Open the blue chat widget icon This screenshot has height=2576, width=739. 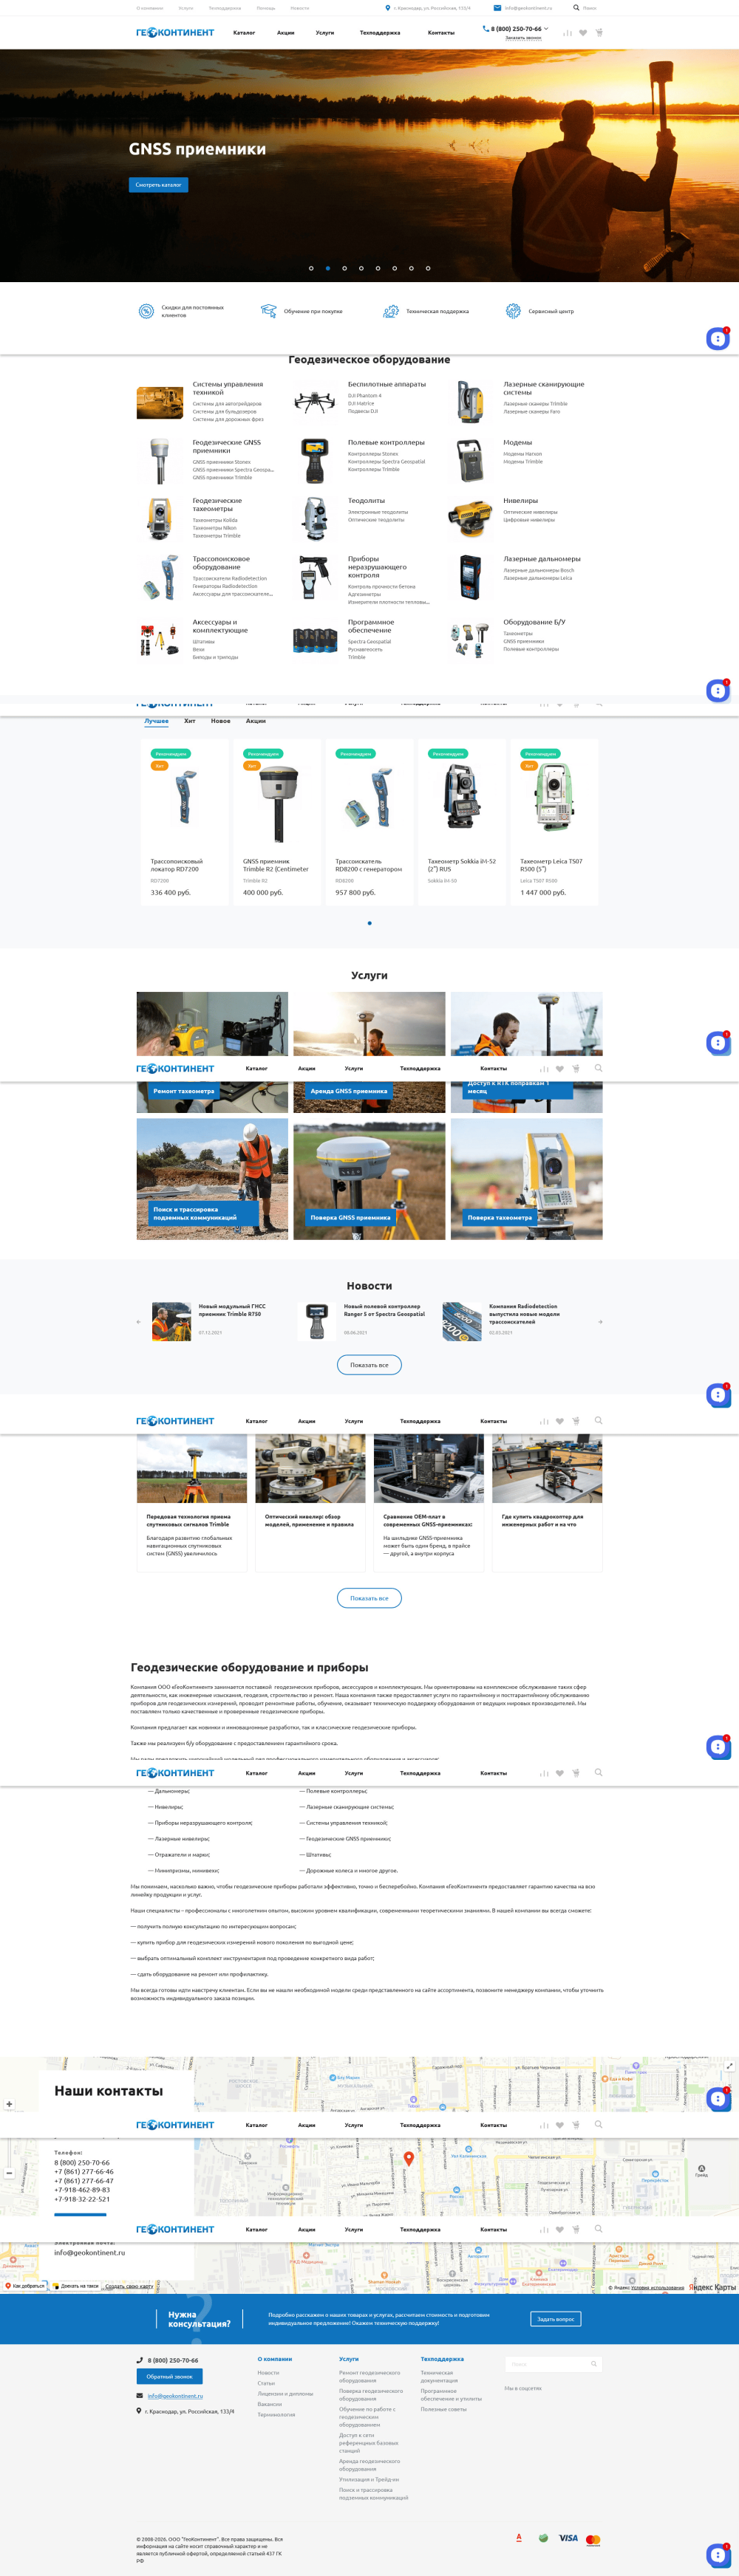pos(718,339)
